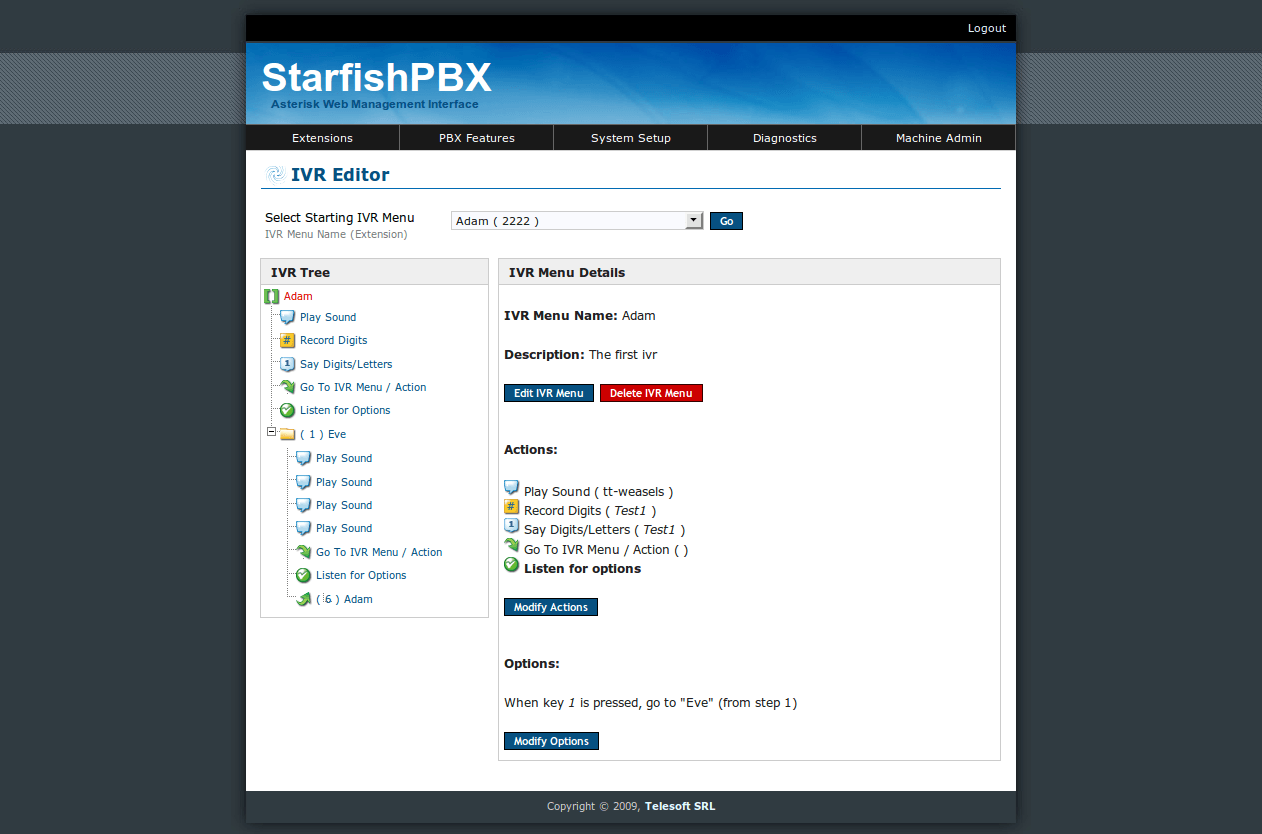The width and height of the screenshot is (1262, 834).
Task: Click the Listen for Options checkmark icon under Adam
Action: [287, 410]
